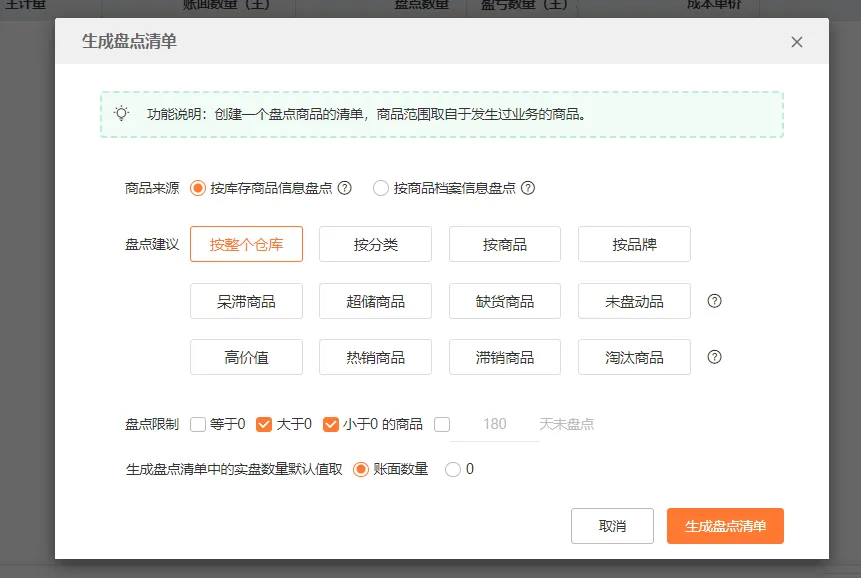Choose the 按整个仓库 suggestion
This screenshot has width=861, height=578.
pyautogui.click(x=247, y=244)
